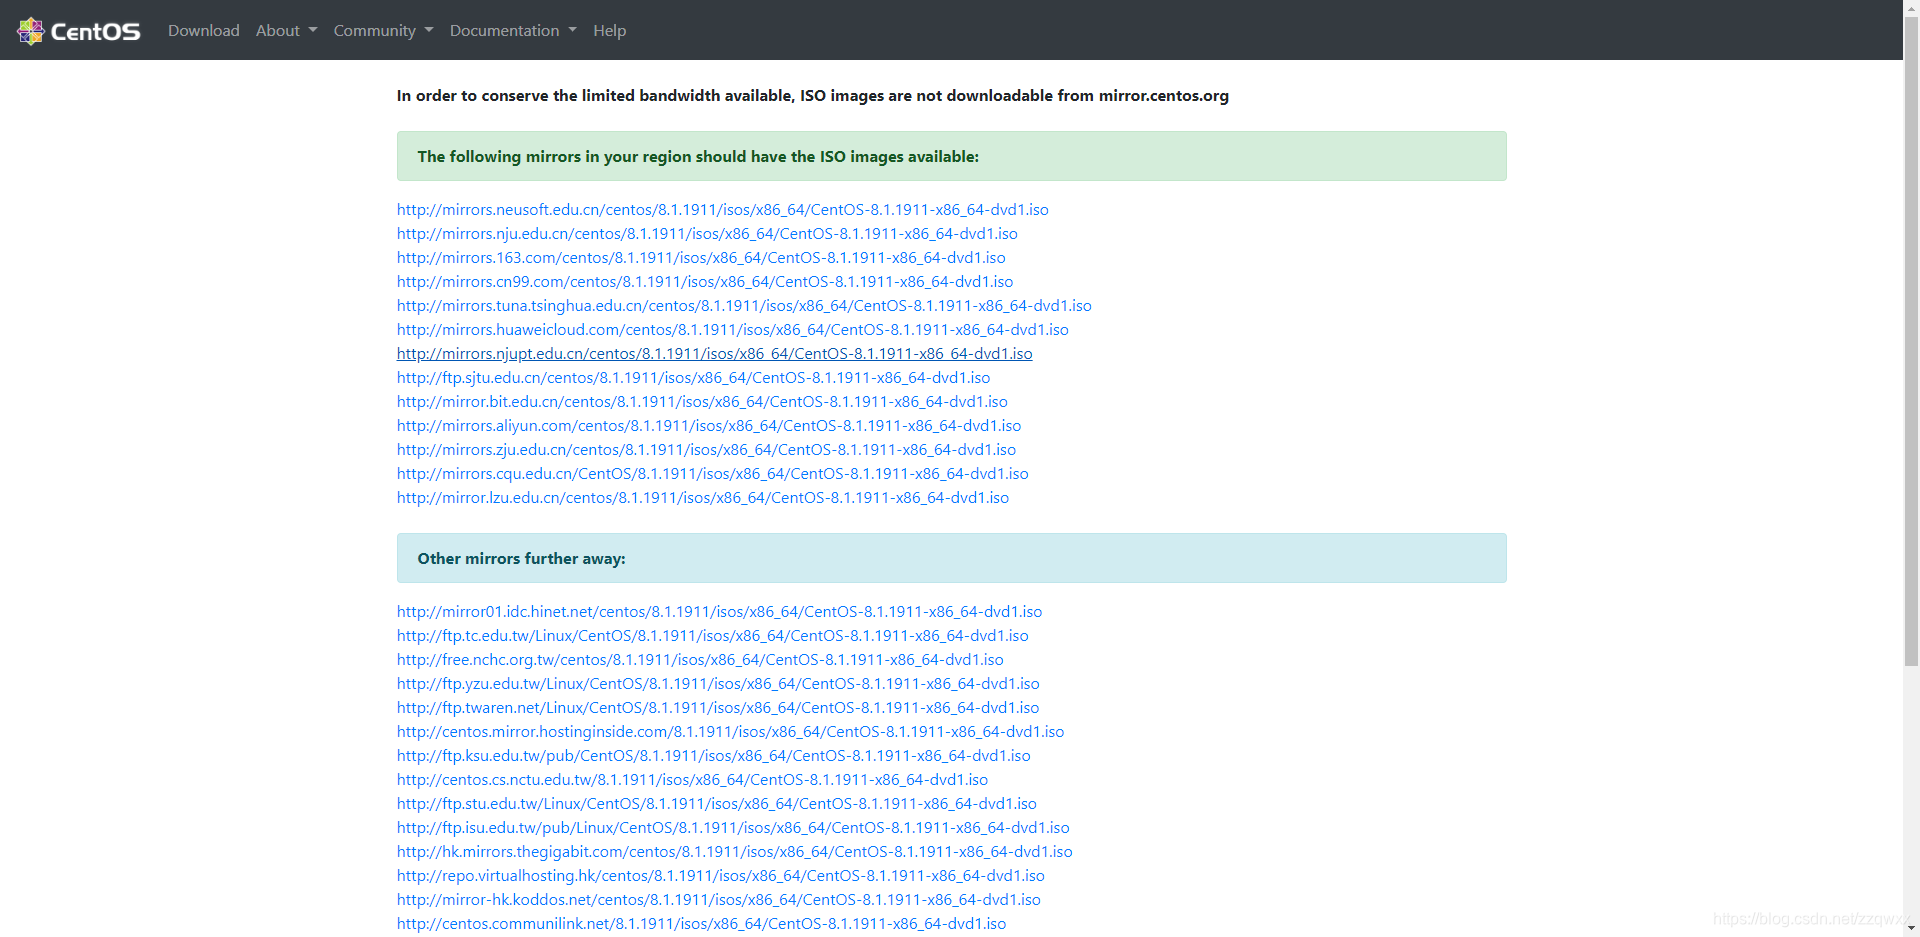This screenshot has width=1920, height=937.
Task: Open the ftp.twaren.net ISO link
Action: pyautogui.click(x=718, y=708)
